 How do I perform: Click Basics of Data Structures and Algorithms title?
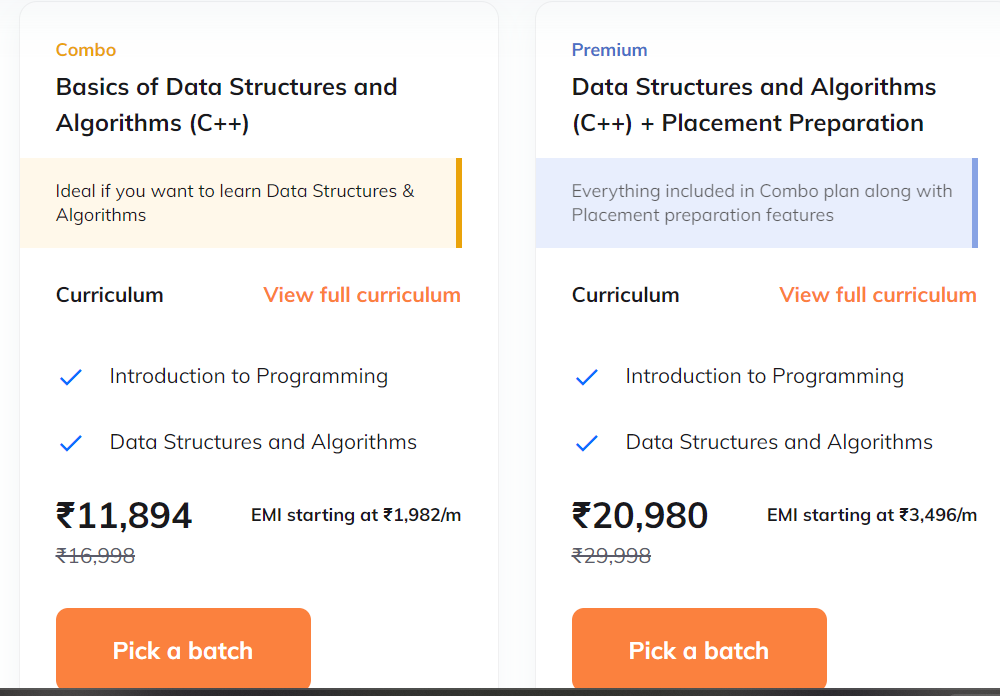point(226,105)
